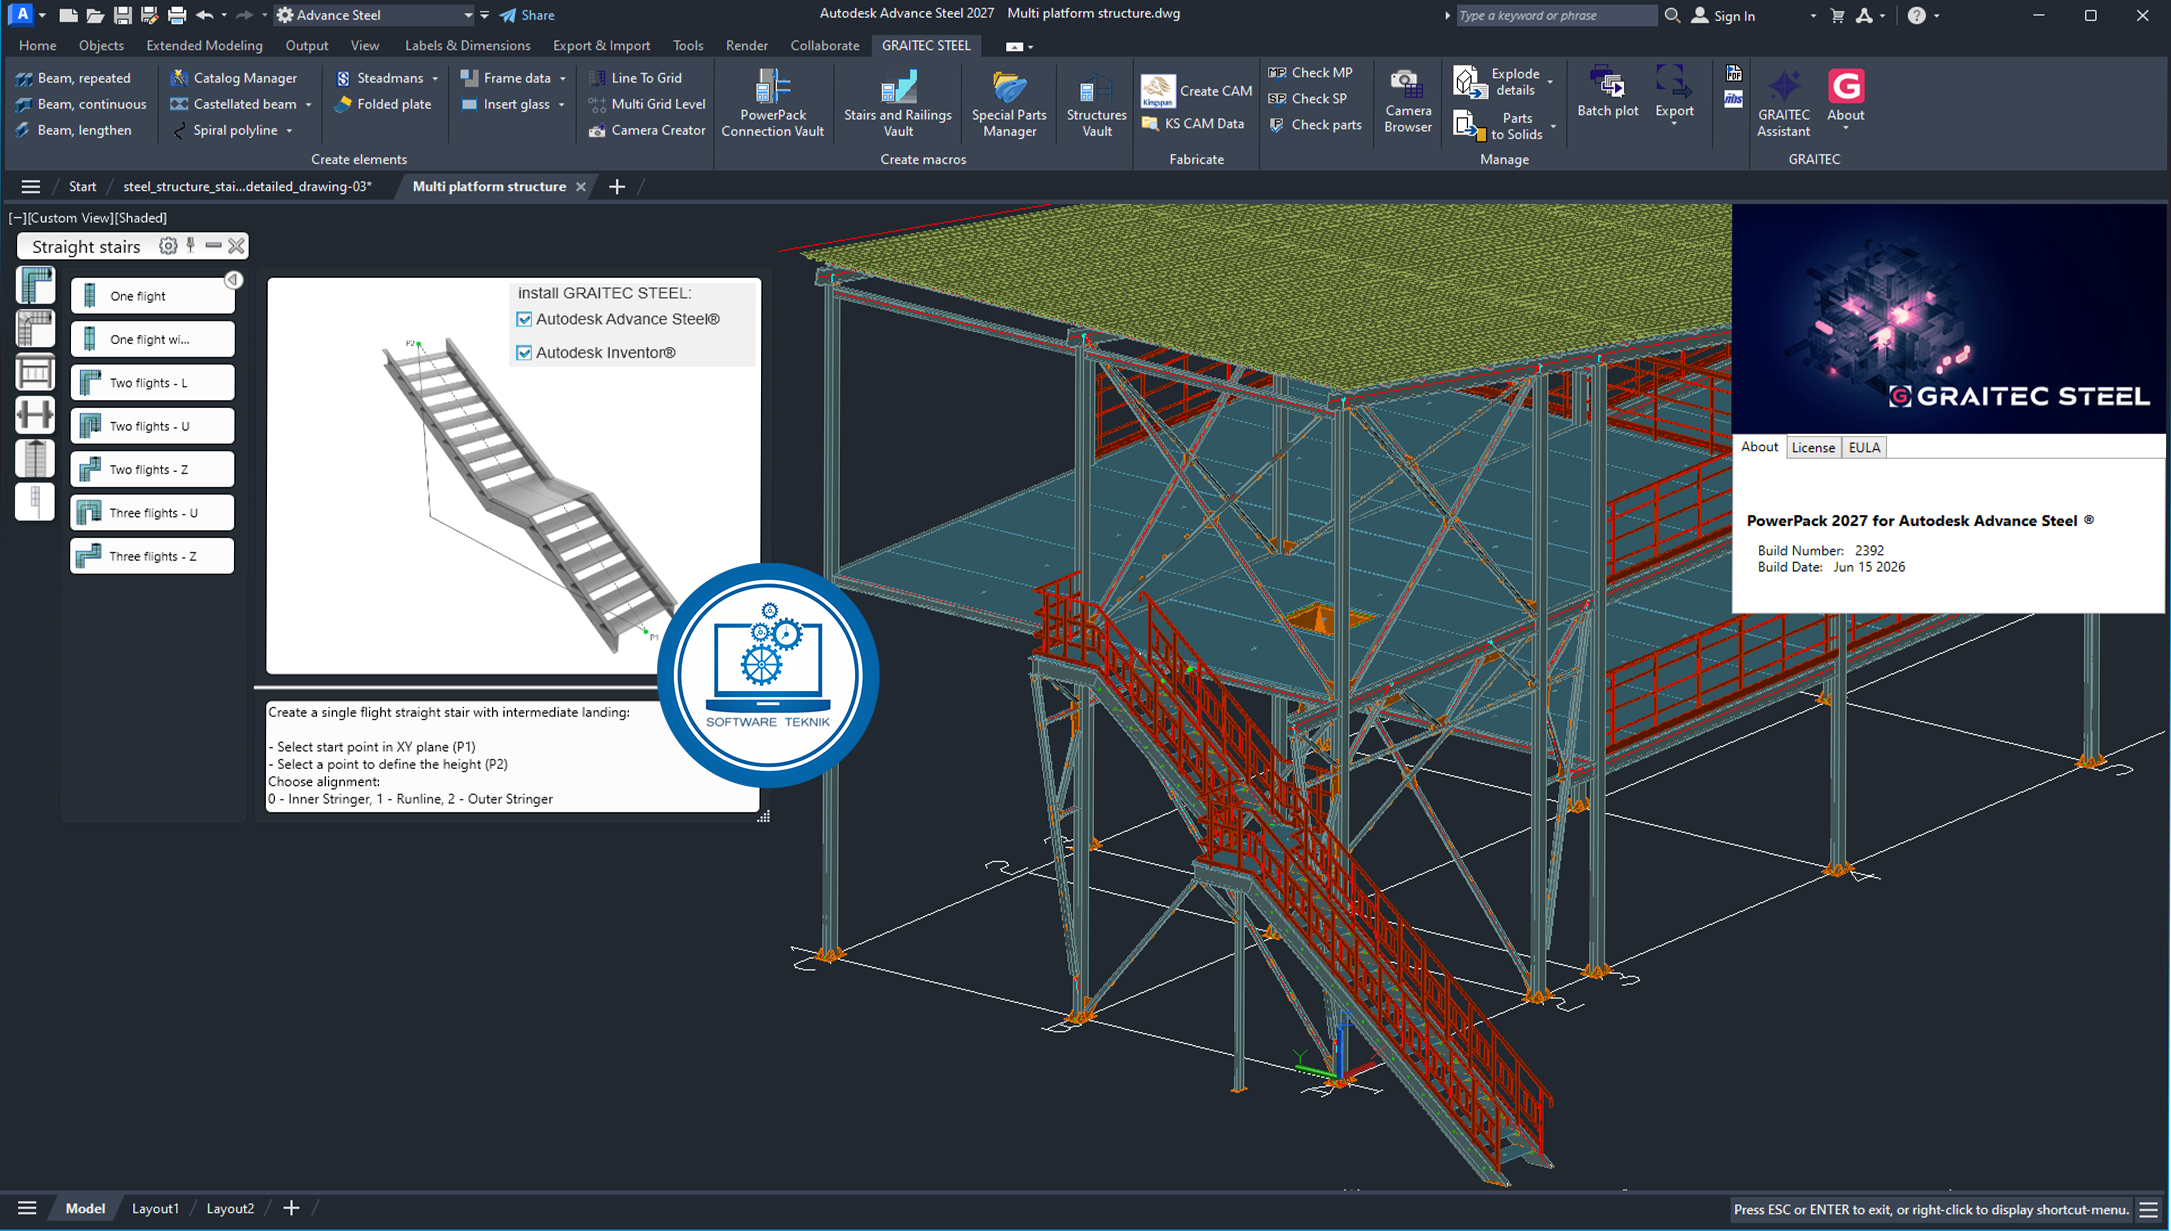The image size is (2171, 1231).
Task: Toggle Autodesk Inventor checkbox
Action: pyautogui.click(x=524, y=353)
